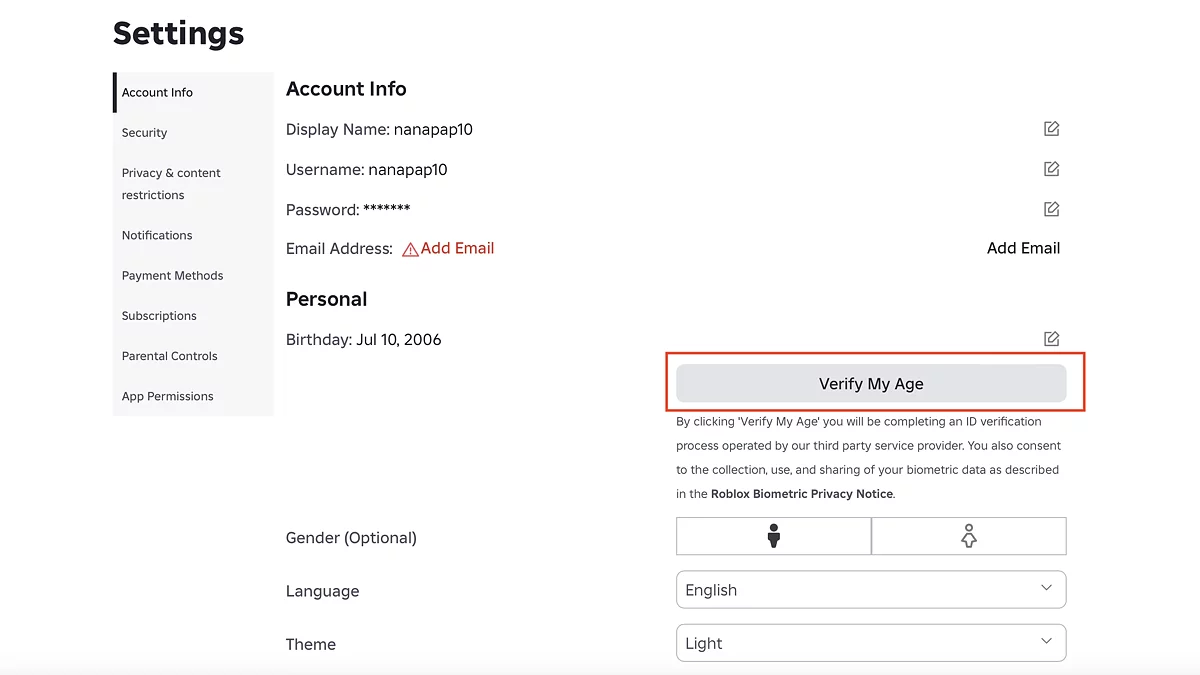
Task: Switch to the Security tab
Action: click(193, 132)
